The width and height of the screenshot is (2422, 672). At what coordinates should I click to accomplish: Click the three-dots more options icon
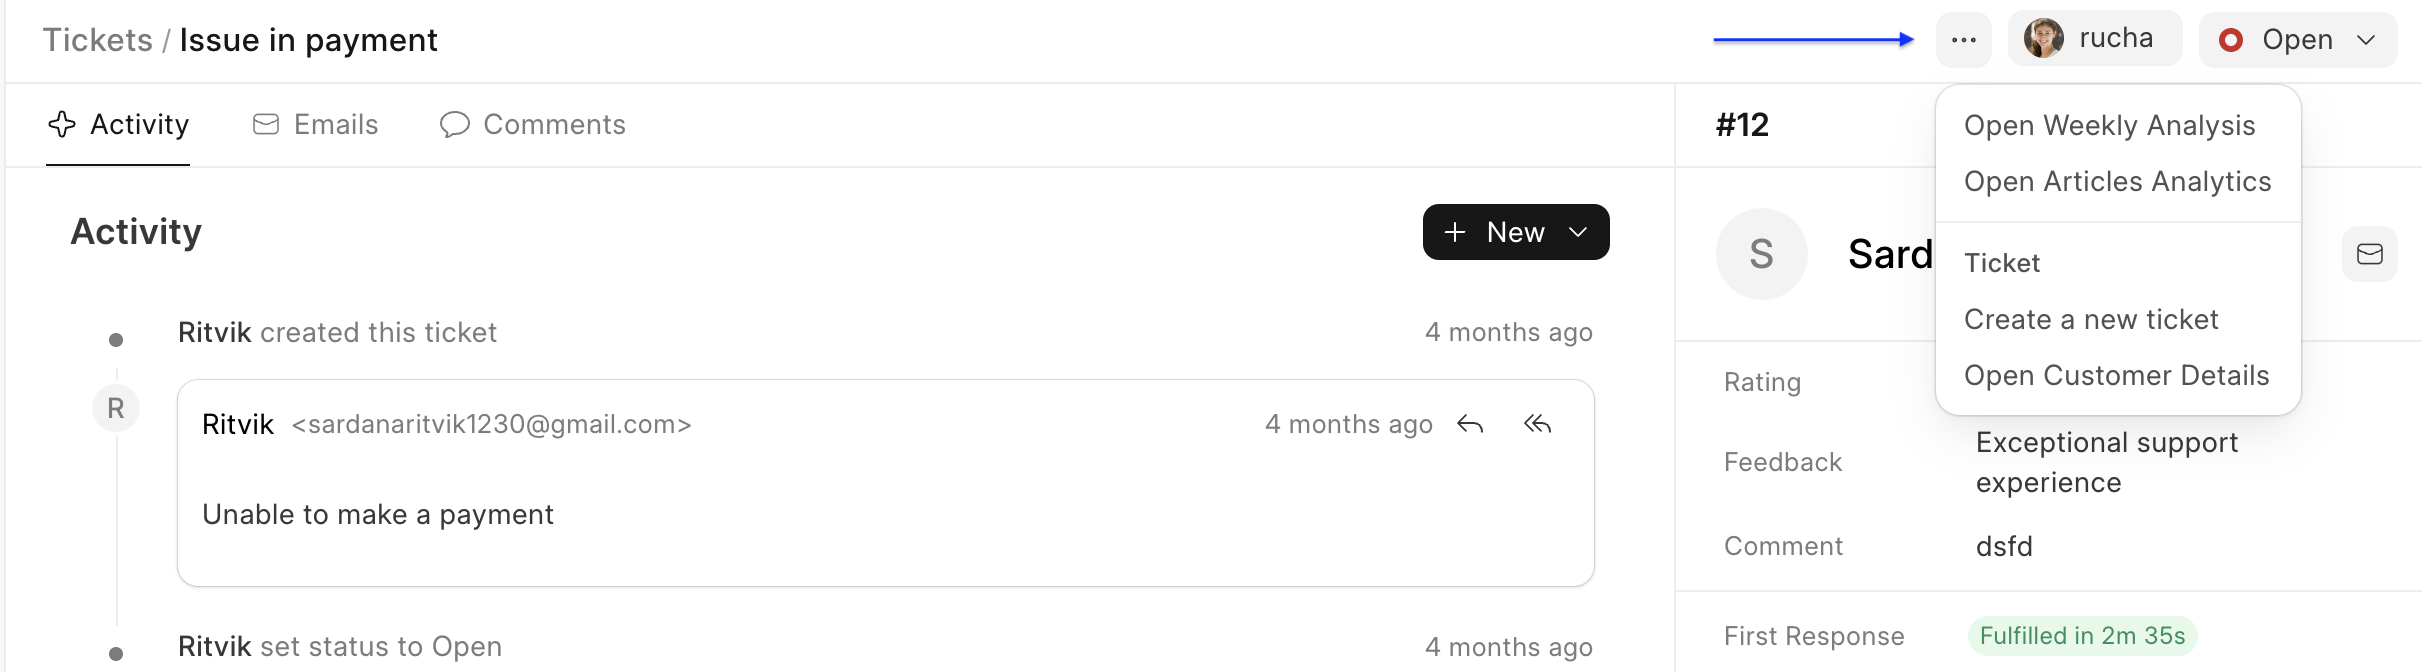point(1963,40)
